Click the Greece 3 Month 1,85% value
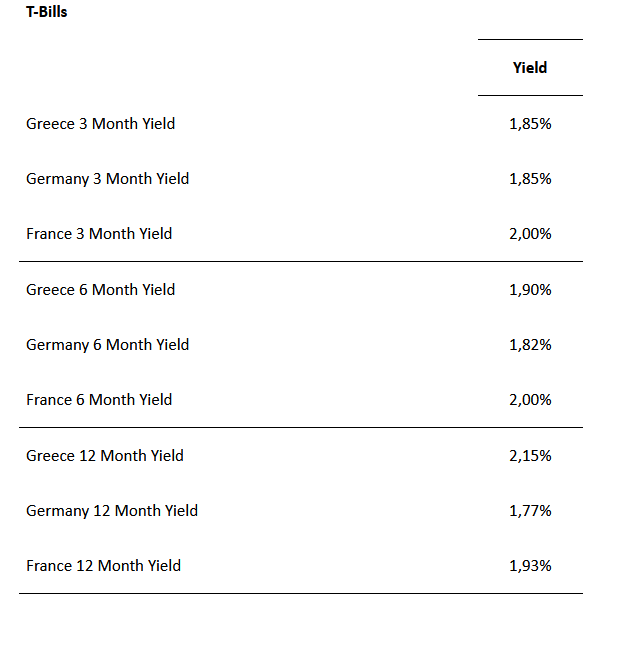 coord(530,124)
